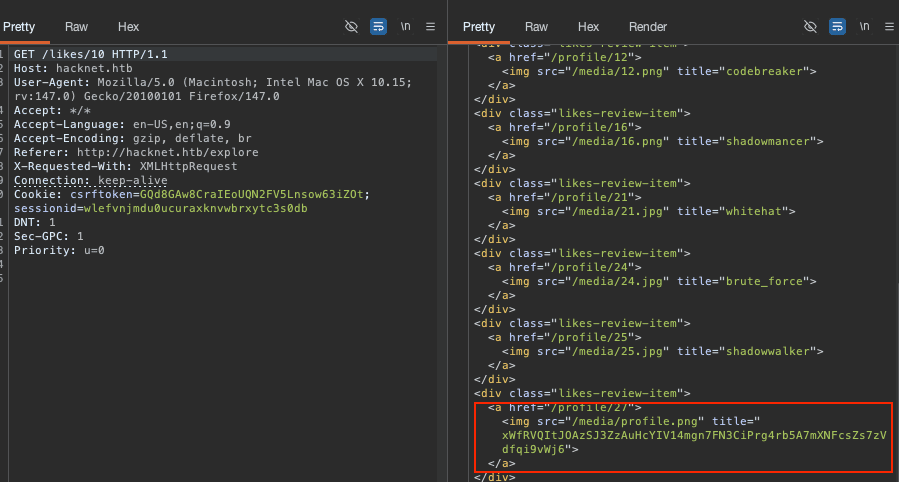
Task: Open the response Render tab
Action: (x=647, y=27)
